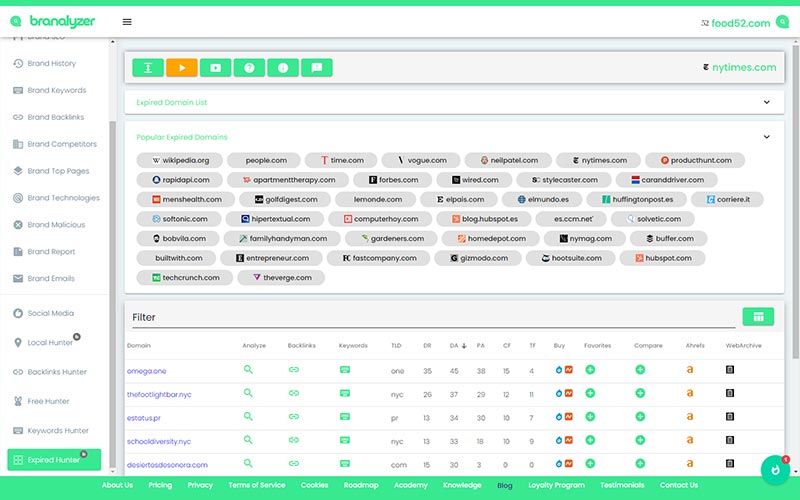This screenshot has width=800, height=500.
Task: Click the Filter input field
Action: [x=434, y=317]
